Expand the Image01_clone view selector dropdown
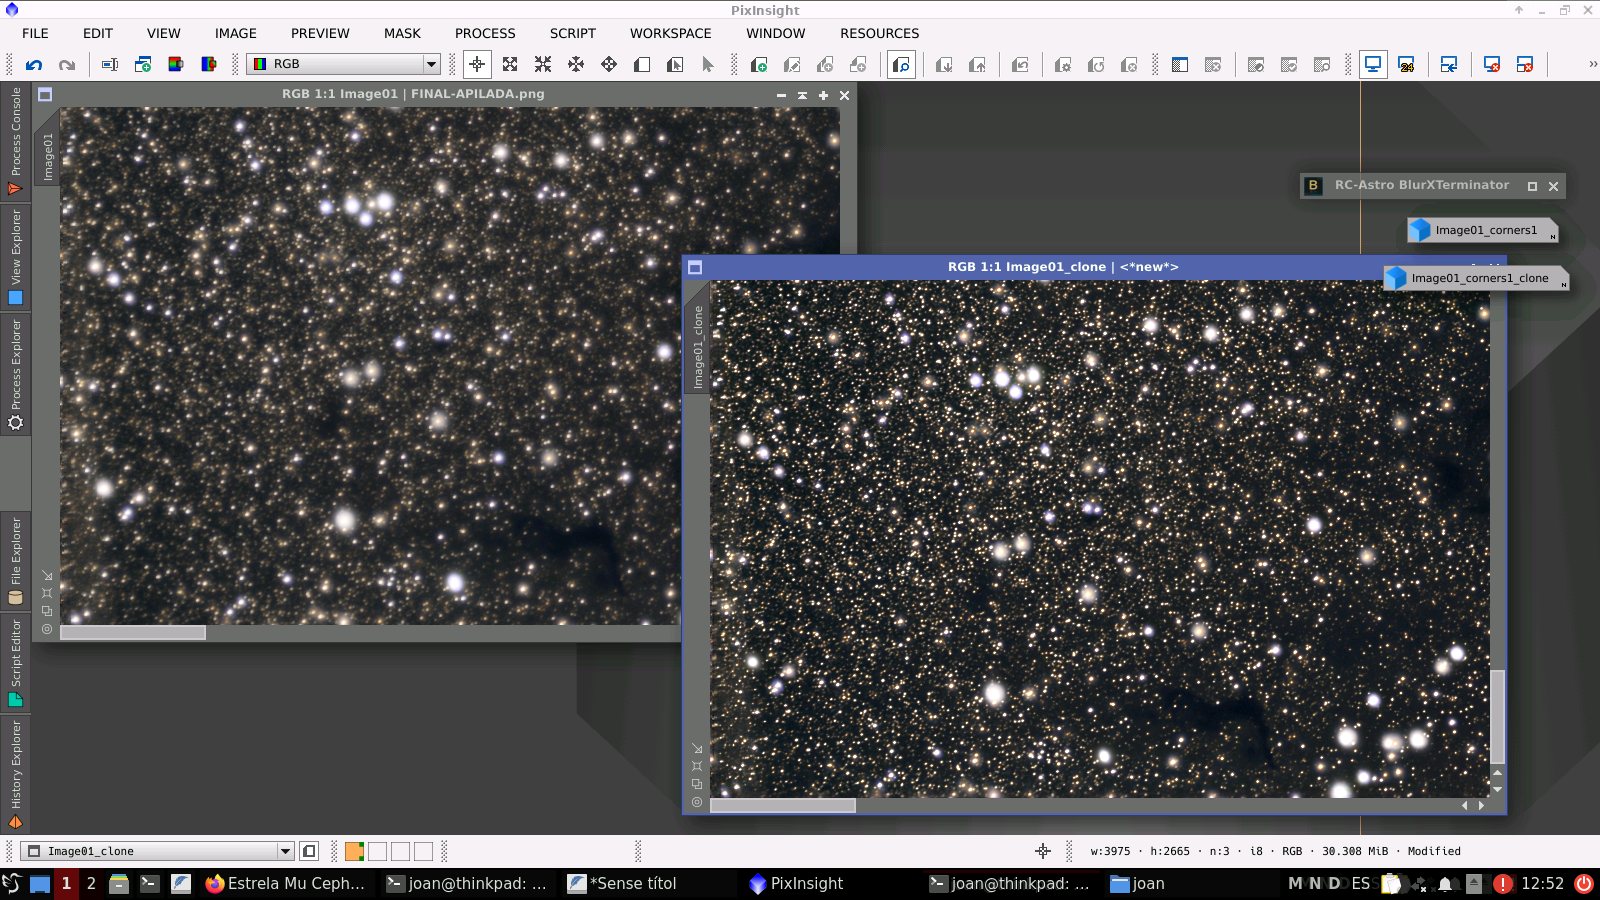1600x900 pixels. coord(285,851)
